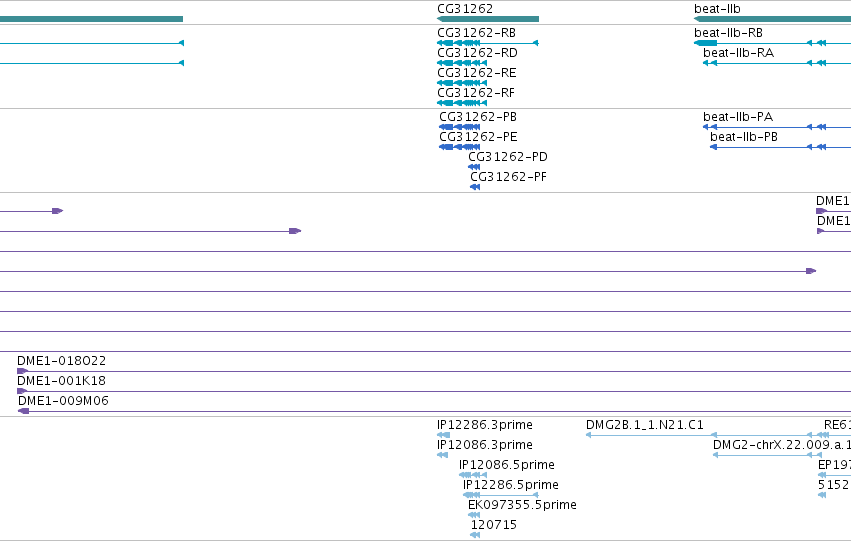This screenshot has width=851, height=541.
Task: Select EST IP12086.5prime label
Action: click(x=507, y=465)
